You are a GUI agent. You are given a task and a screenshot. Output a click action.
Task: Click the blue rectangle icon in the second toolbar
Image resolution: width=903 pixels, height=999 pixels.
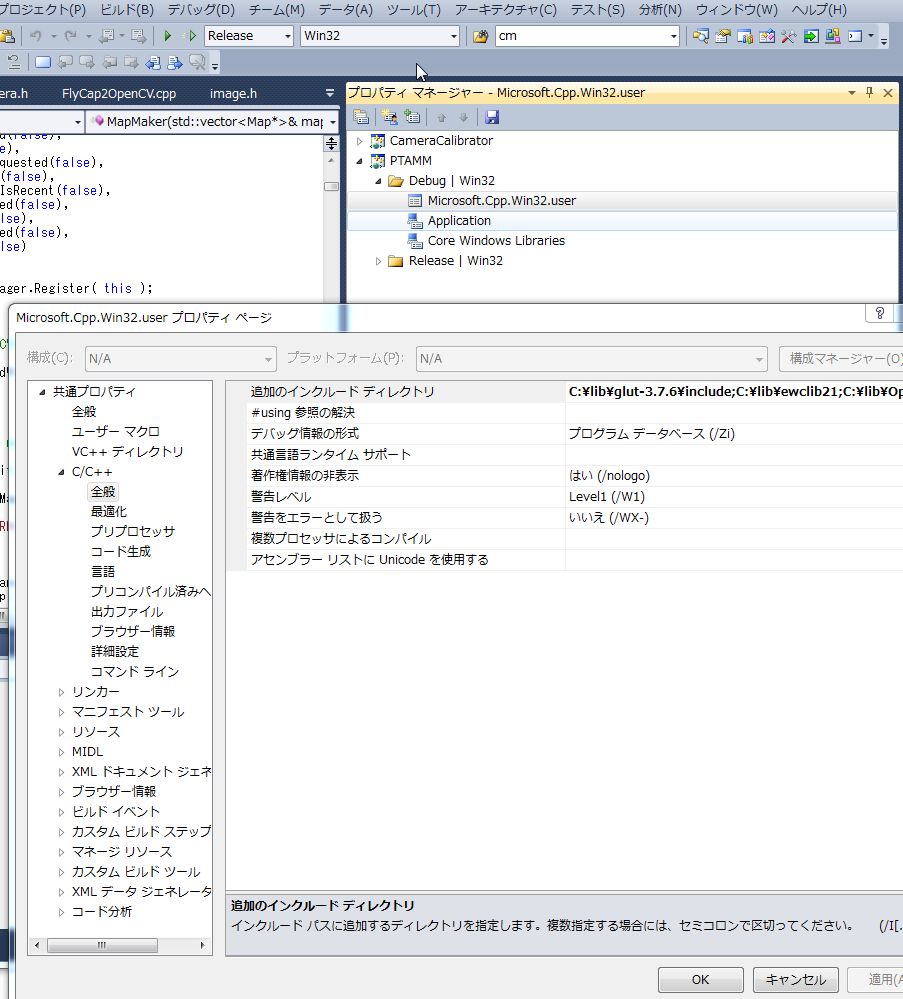click(x=43, y=62)
